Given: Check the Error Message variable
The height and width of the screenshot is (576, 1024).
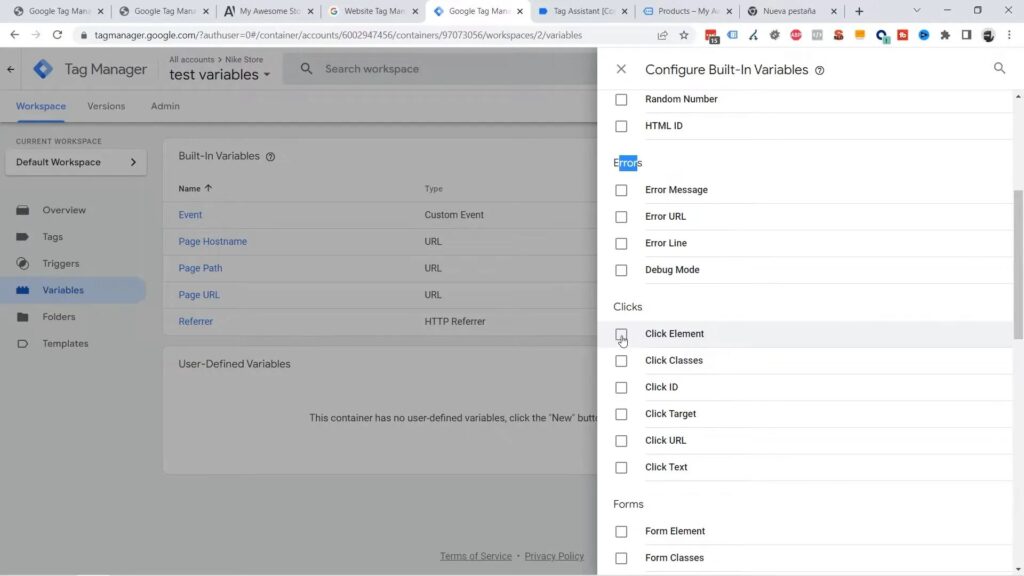Looking at the screenshot, I should pyautogui.click(x=621, y=190).
